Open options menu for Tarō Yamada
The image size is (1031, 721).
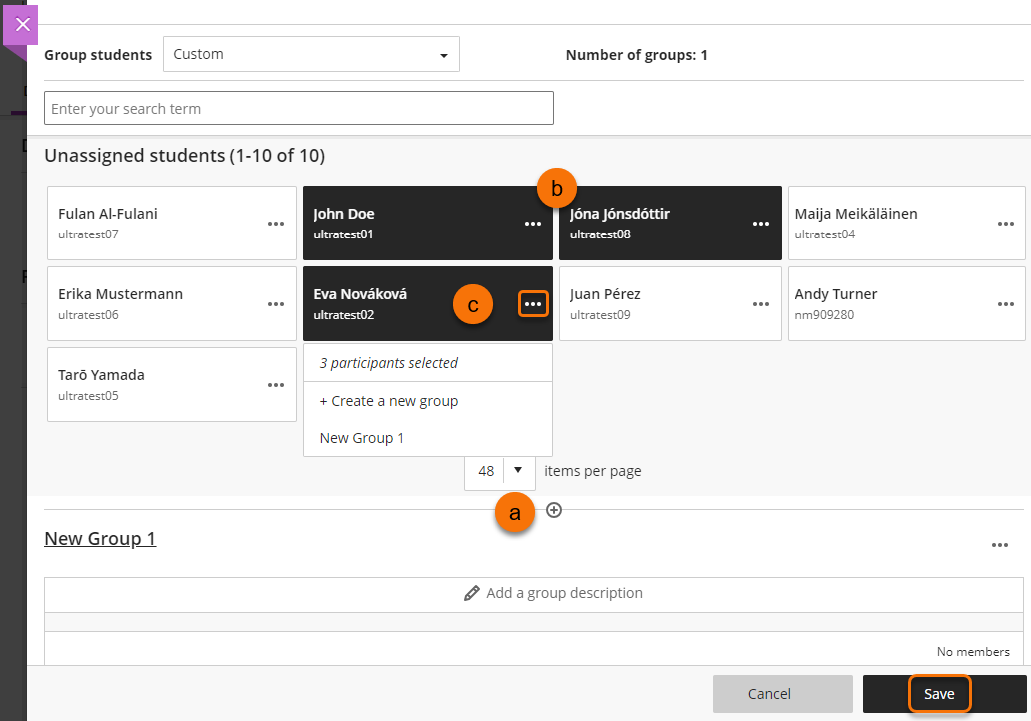click(276, 385)
